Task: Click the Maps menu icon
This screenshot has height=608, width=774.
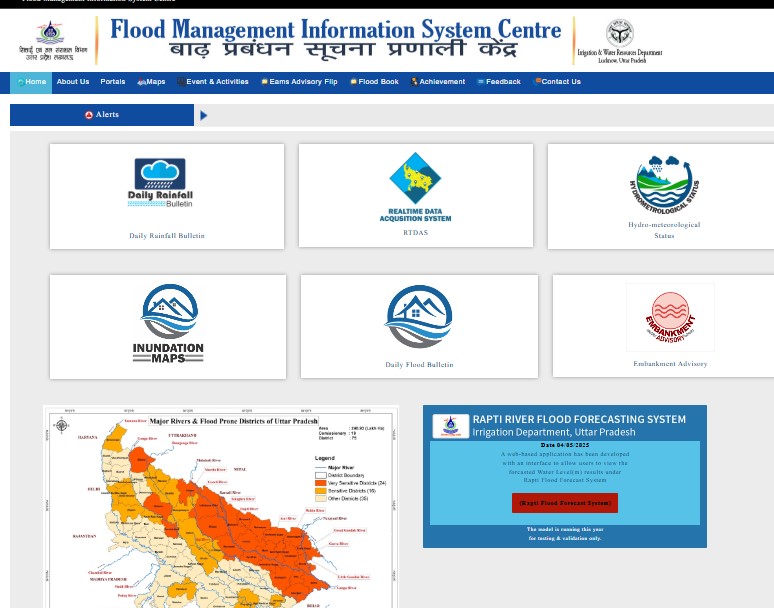Action: [141, 82]
